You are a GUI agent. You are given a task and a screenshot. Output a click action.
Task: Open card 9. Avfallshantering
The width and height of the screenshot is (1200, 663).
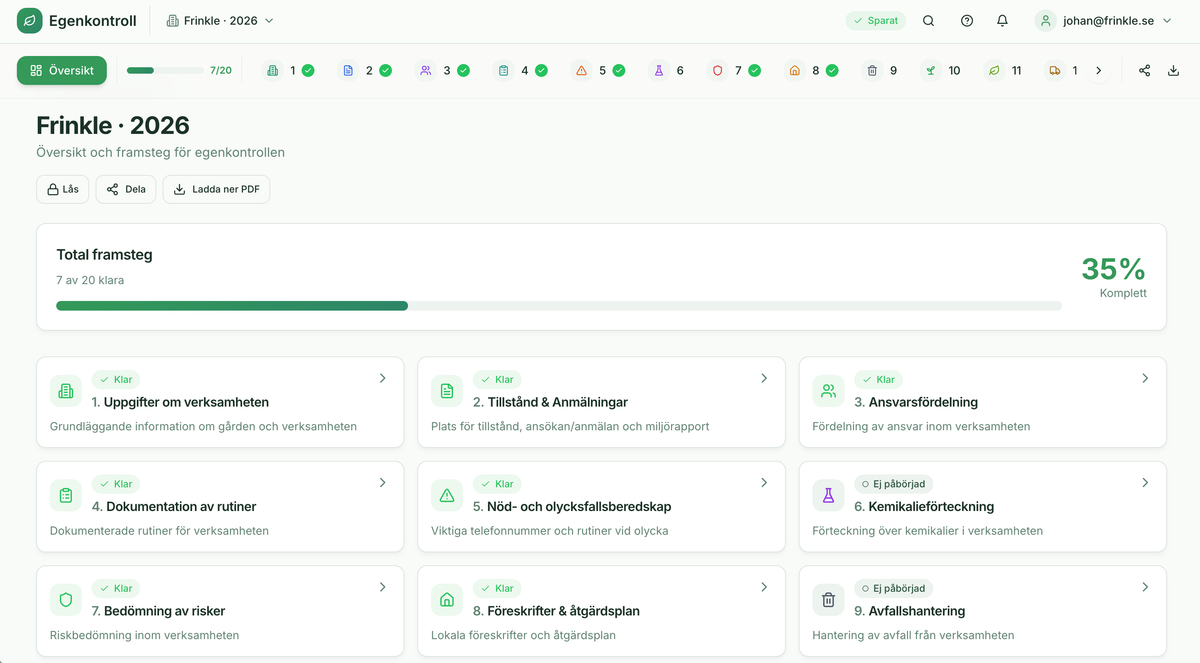[983, 611]
